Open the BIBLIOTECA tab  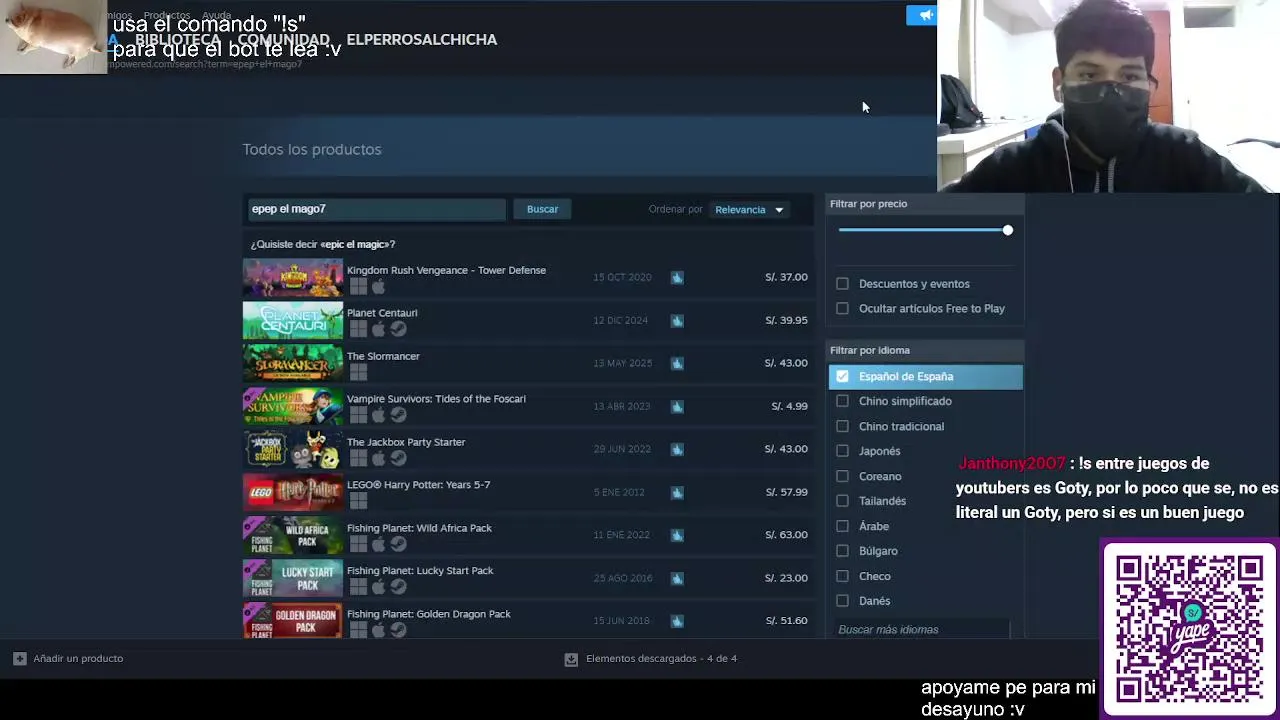coord(178,40)
